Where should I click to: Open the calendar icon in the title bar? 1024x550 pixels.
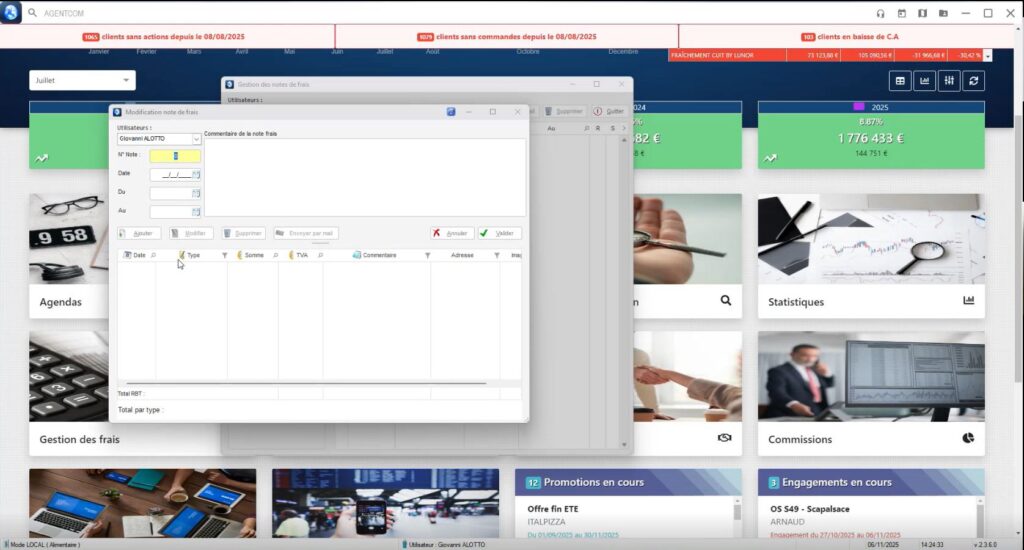click(901, 14)
